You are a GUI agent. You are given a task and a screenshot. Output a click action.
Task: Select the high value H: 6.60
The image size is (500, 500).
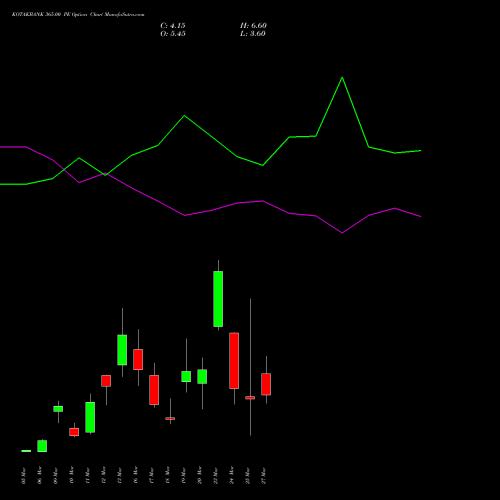253,26
